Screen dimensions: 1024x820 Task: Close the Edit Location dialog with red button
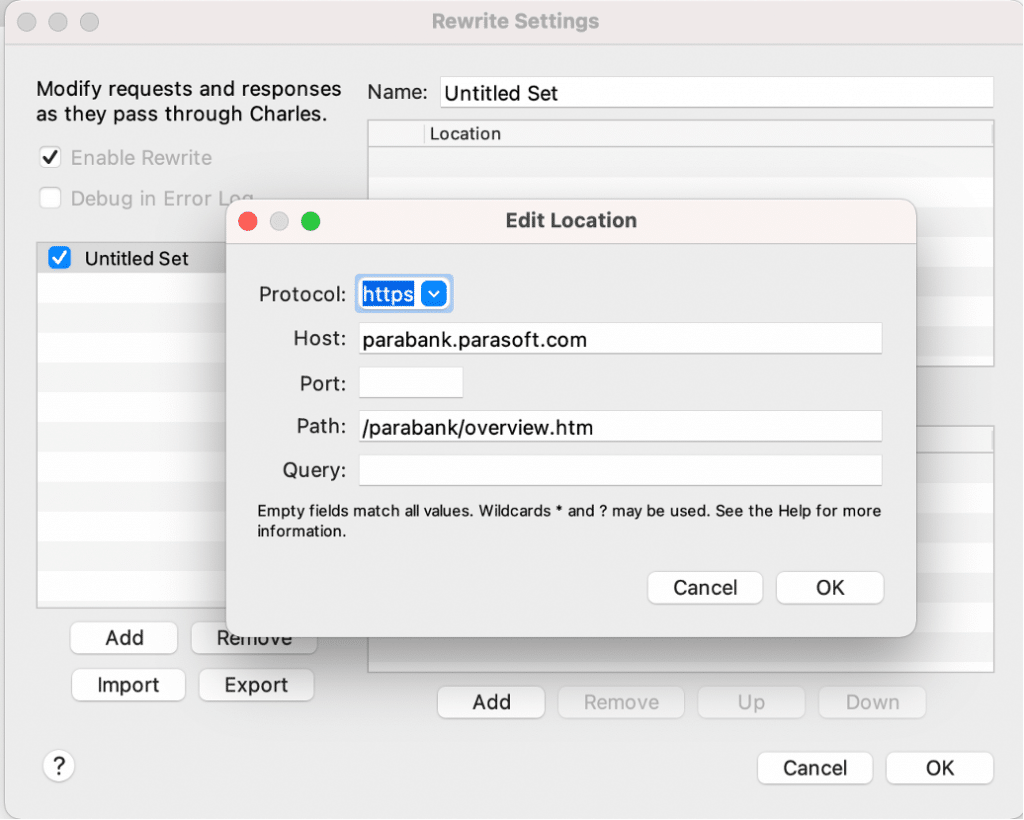[248, 221]
